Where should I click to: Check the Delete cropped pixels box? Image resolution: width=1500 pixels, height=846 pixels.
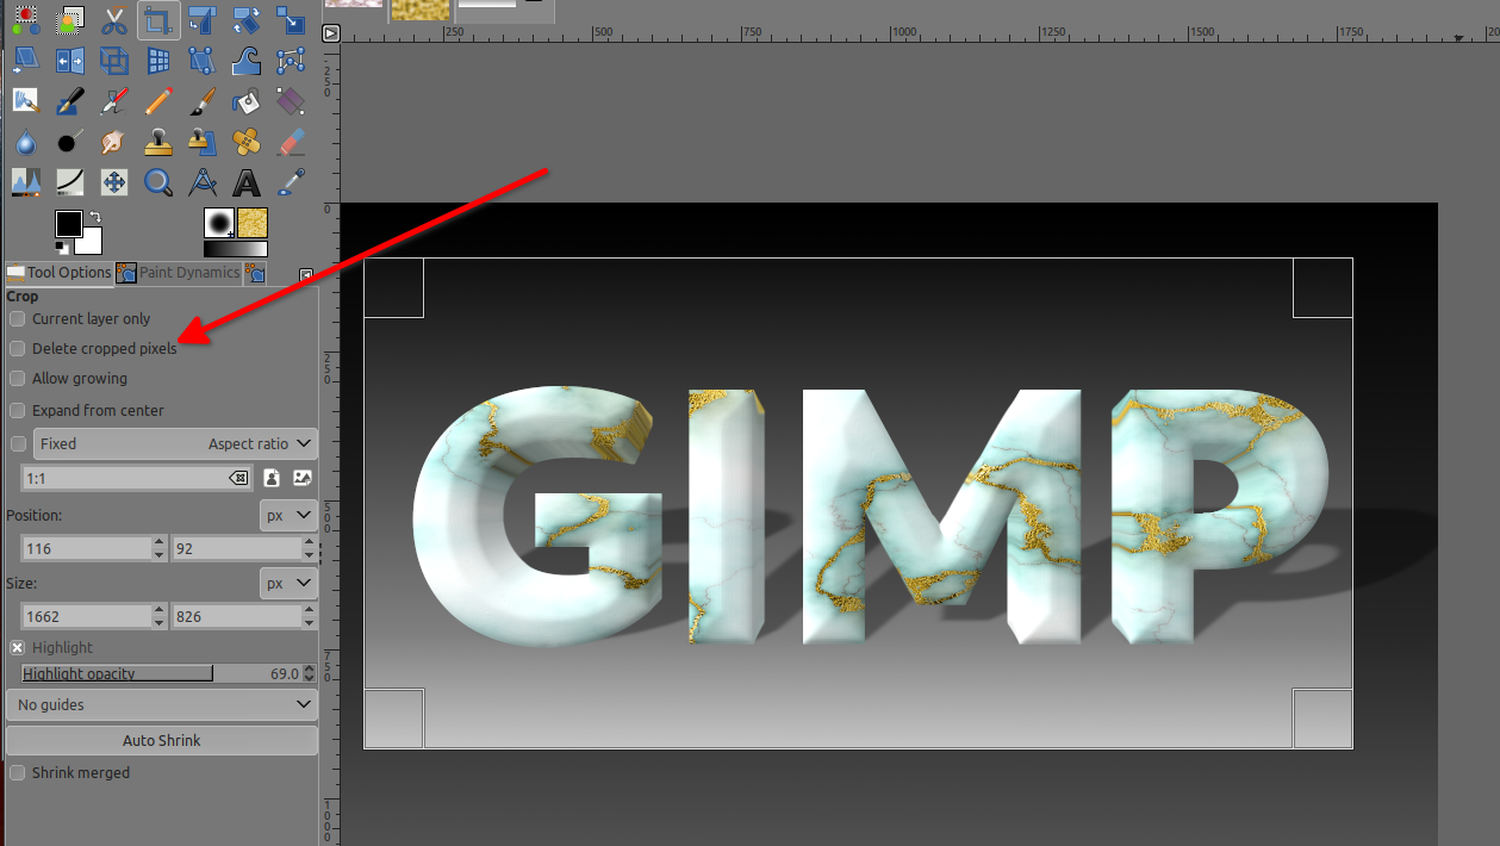(x=17, y=348)
